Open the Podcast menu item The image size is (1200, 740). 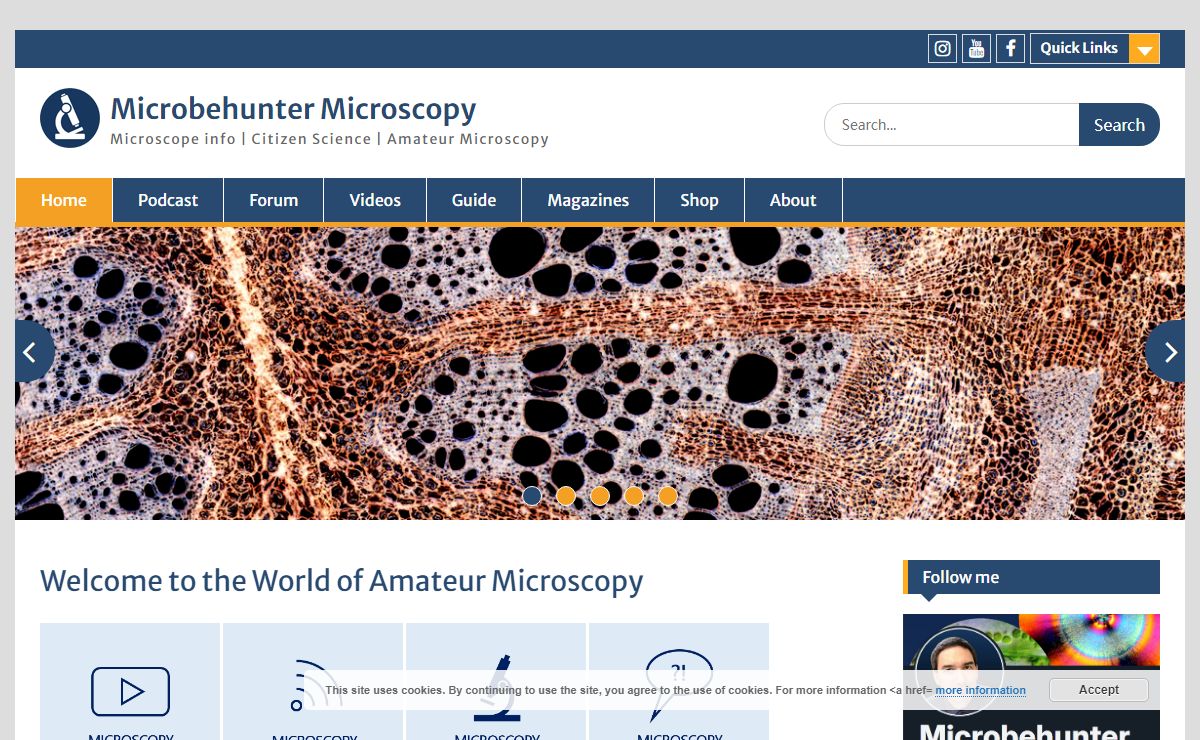[168, 200]
